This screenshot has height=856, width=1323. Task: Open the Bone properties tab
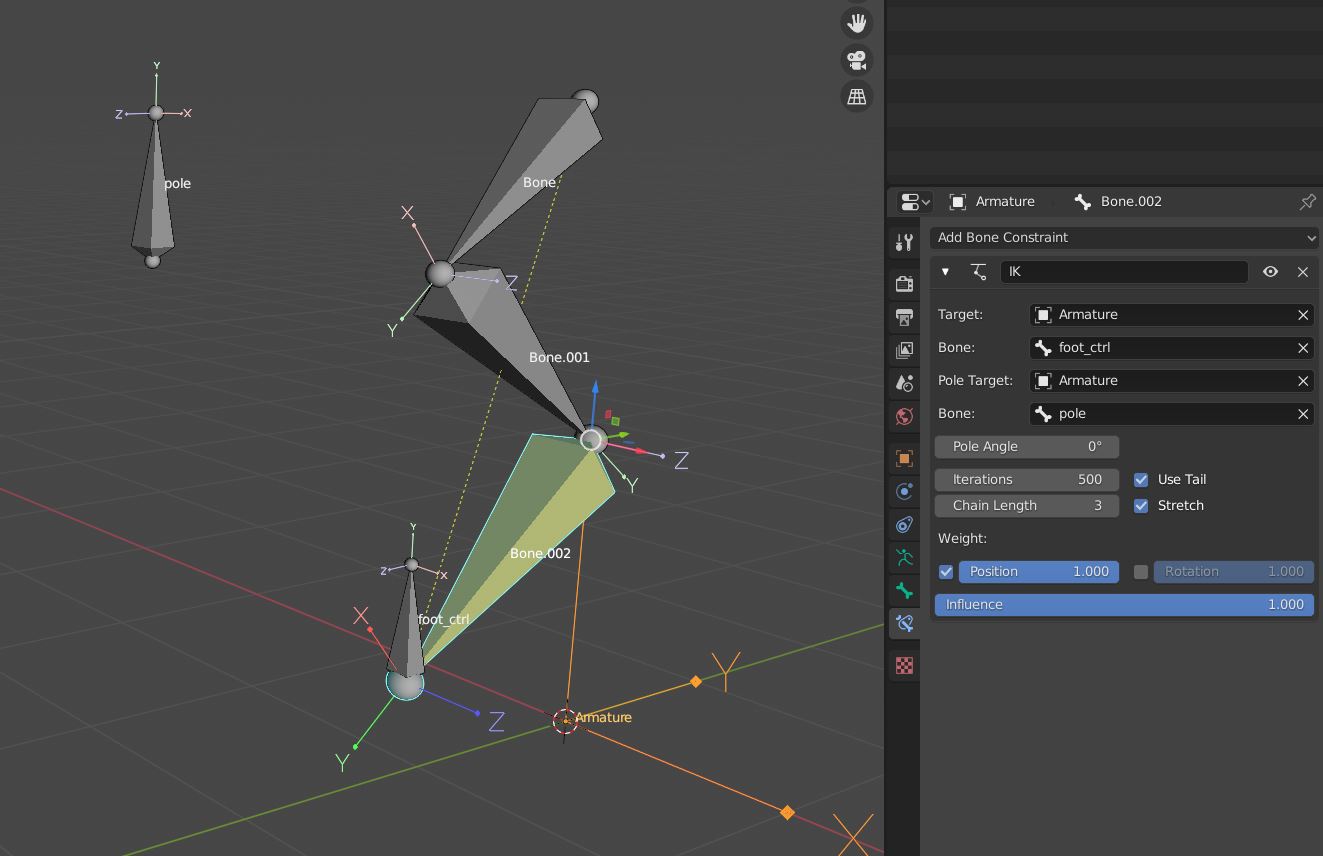(904, 590)
